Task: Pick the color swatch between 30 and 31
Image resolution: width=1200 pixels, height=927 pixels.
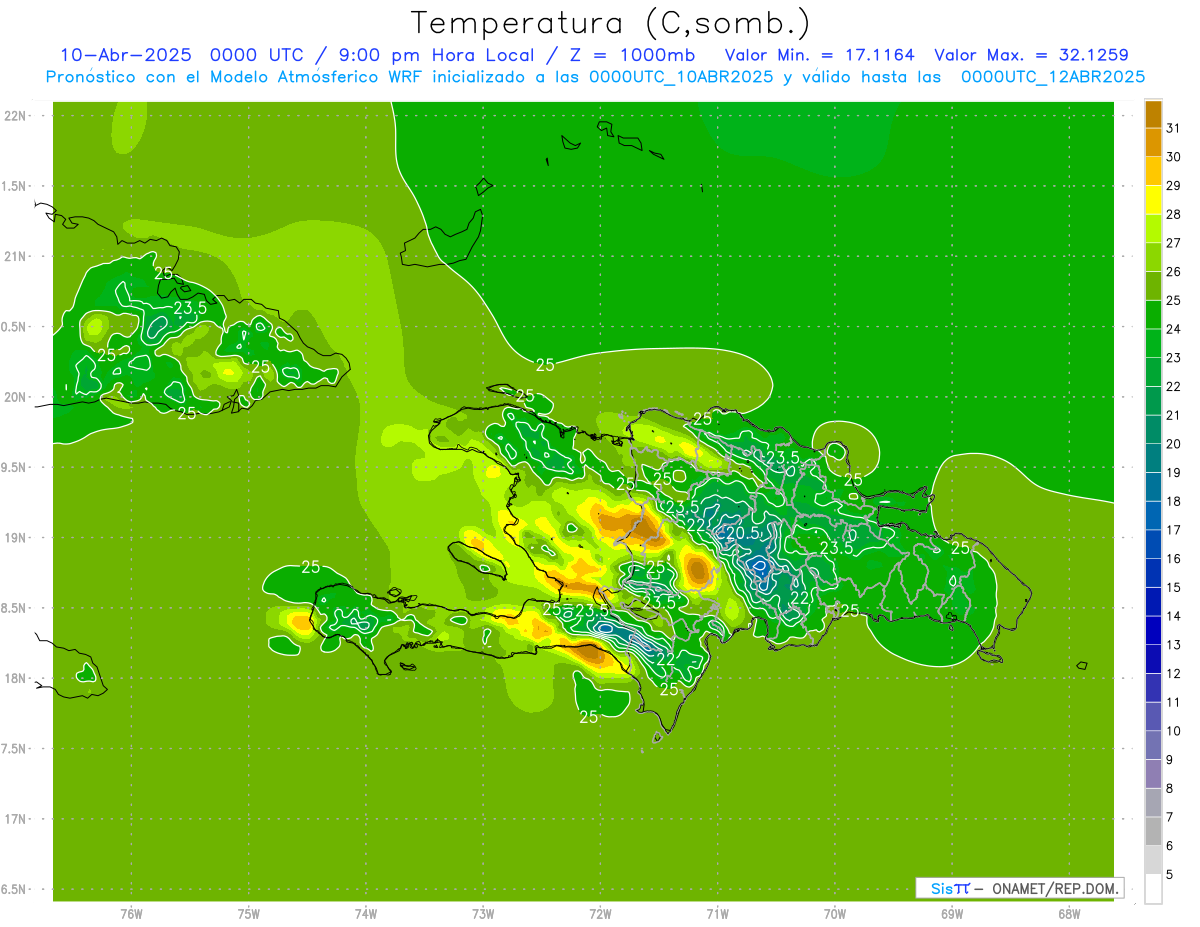Action: (1154, 143)
